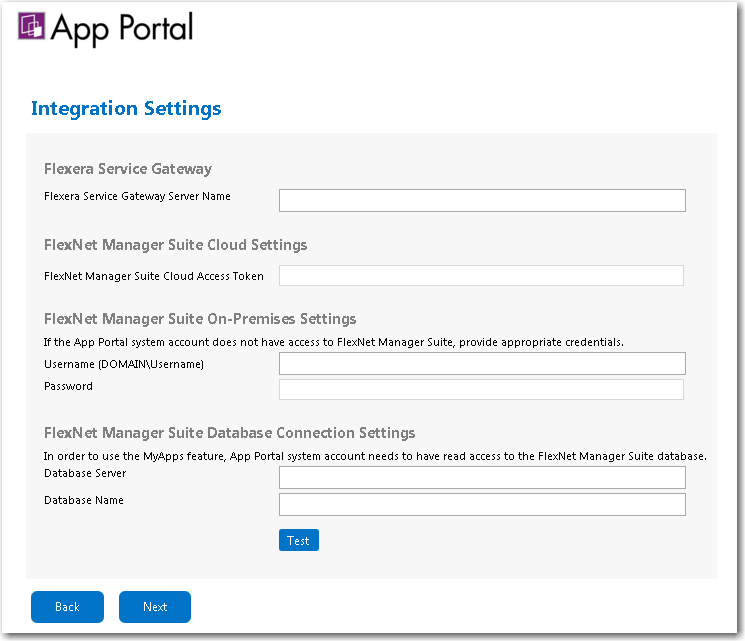Viewport: 745px width, 641px height.
Task: Click the Flexera Service Gateway section heading
Action: (128, 169)
